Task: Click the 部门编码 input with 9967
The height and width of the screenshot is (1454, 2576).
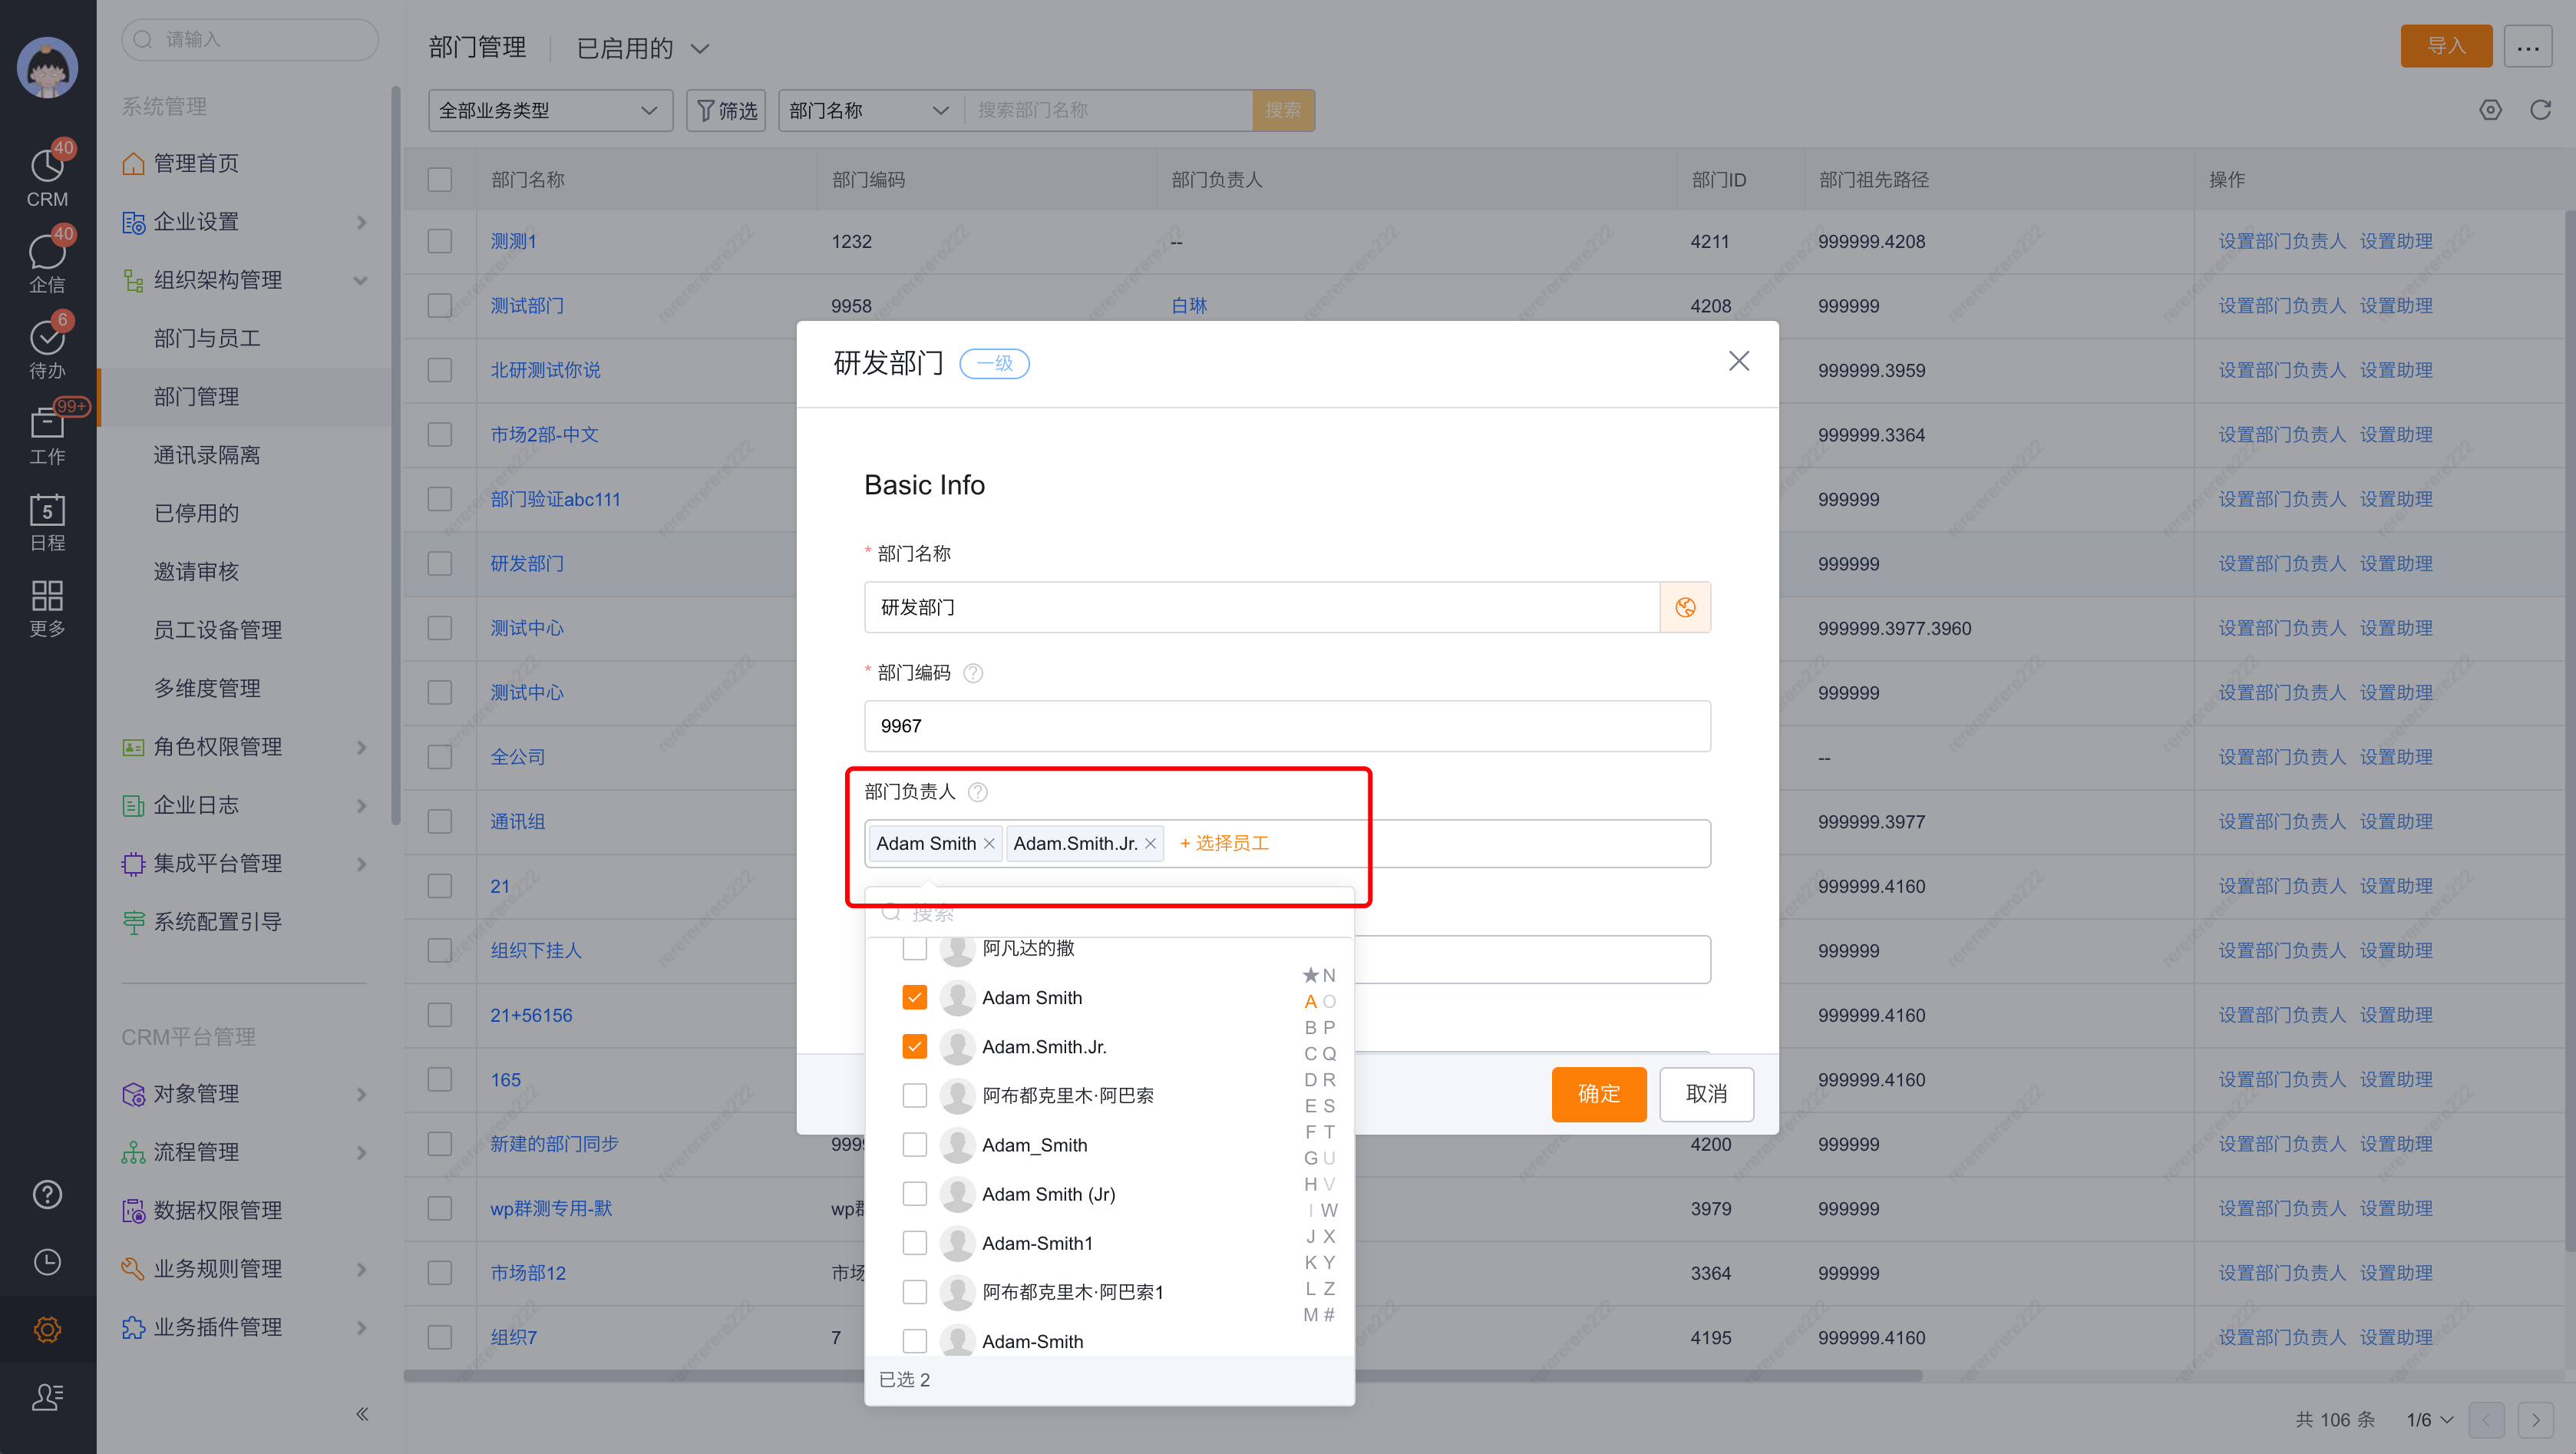Action: click(1287, 726)
